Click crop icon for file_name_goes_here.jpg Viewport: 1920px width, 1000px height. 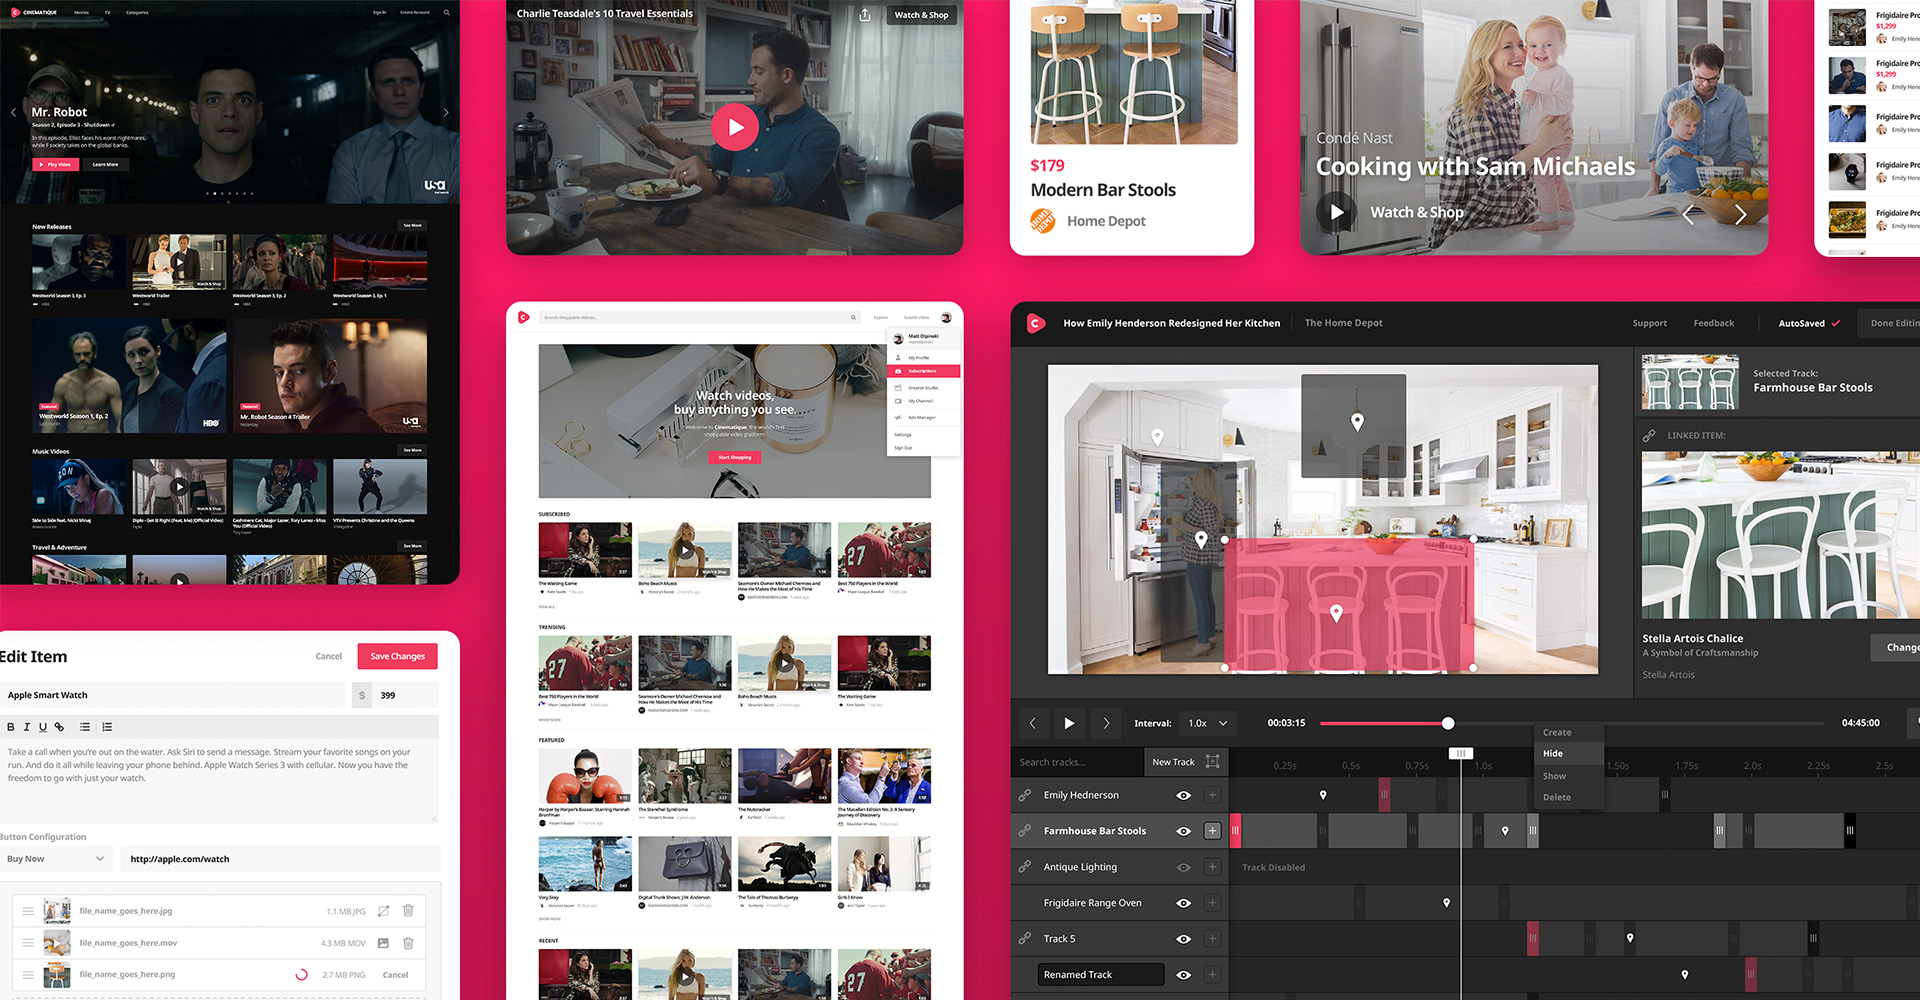pos(383,911)
